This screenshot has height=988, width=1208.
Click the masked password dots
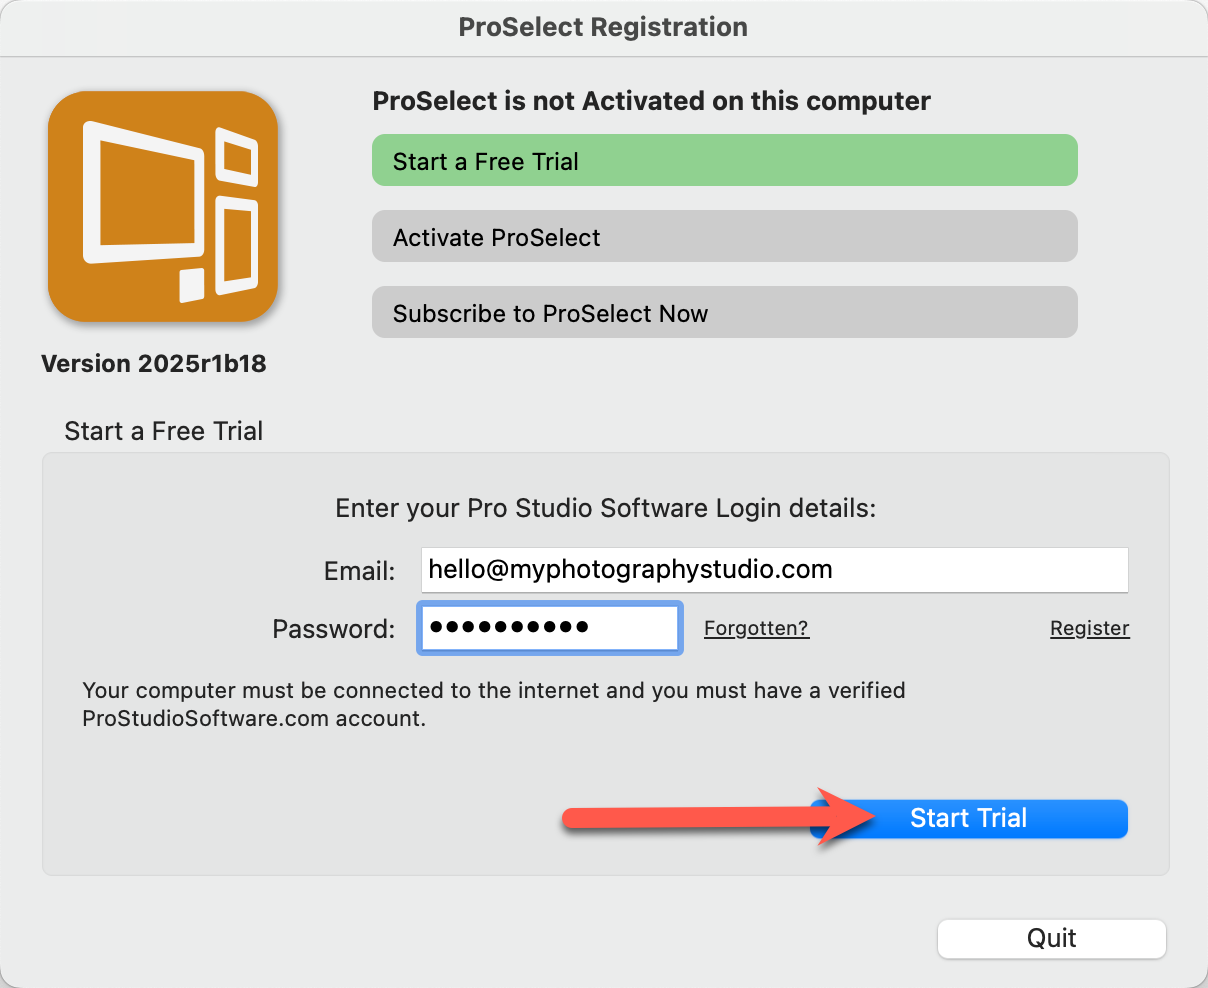(509, 628)
